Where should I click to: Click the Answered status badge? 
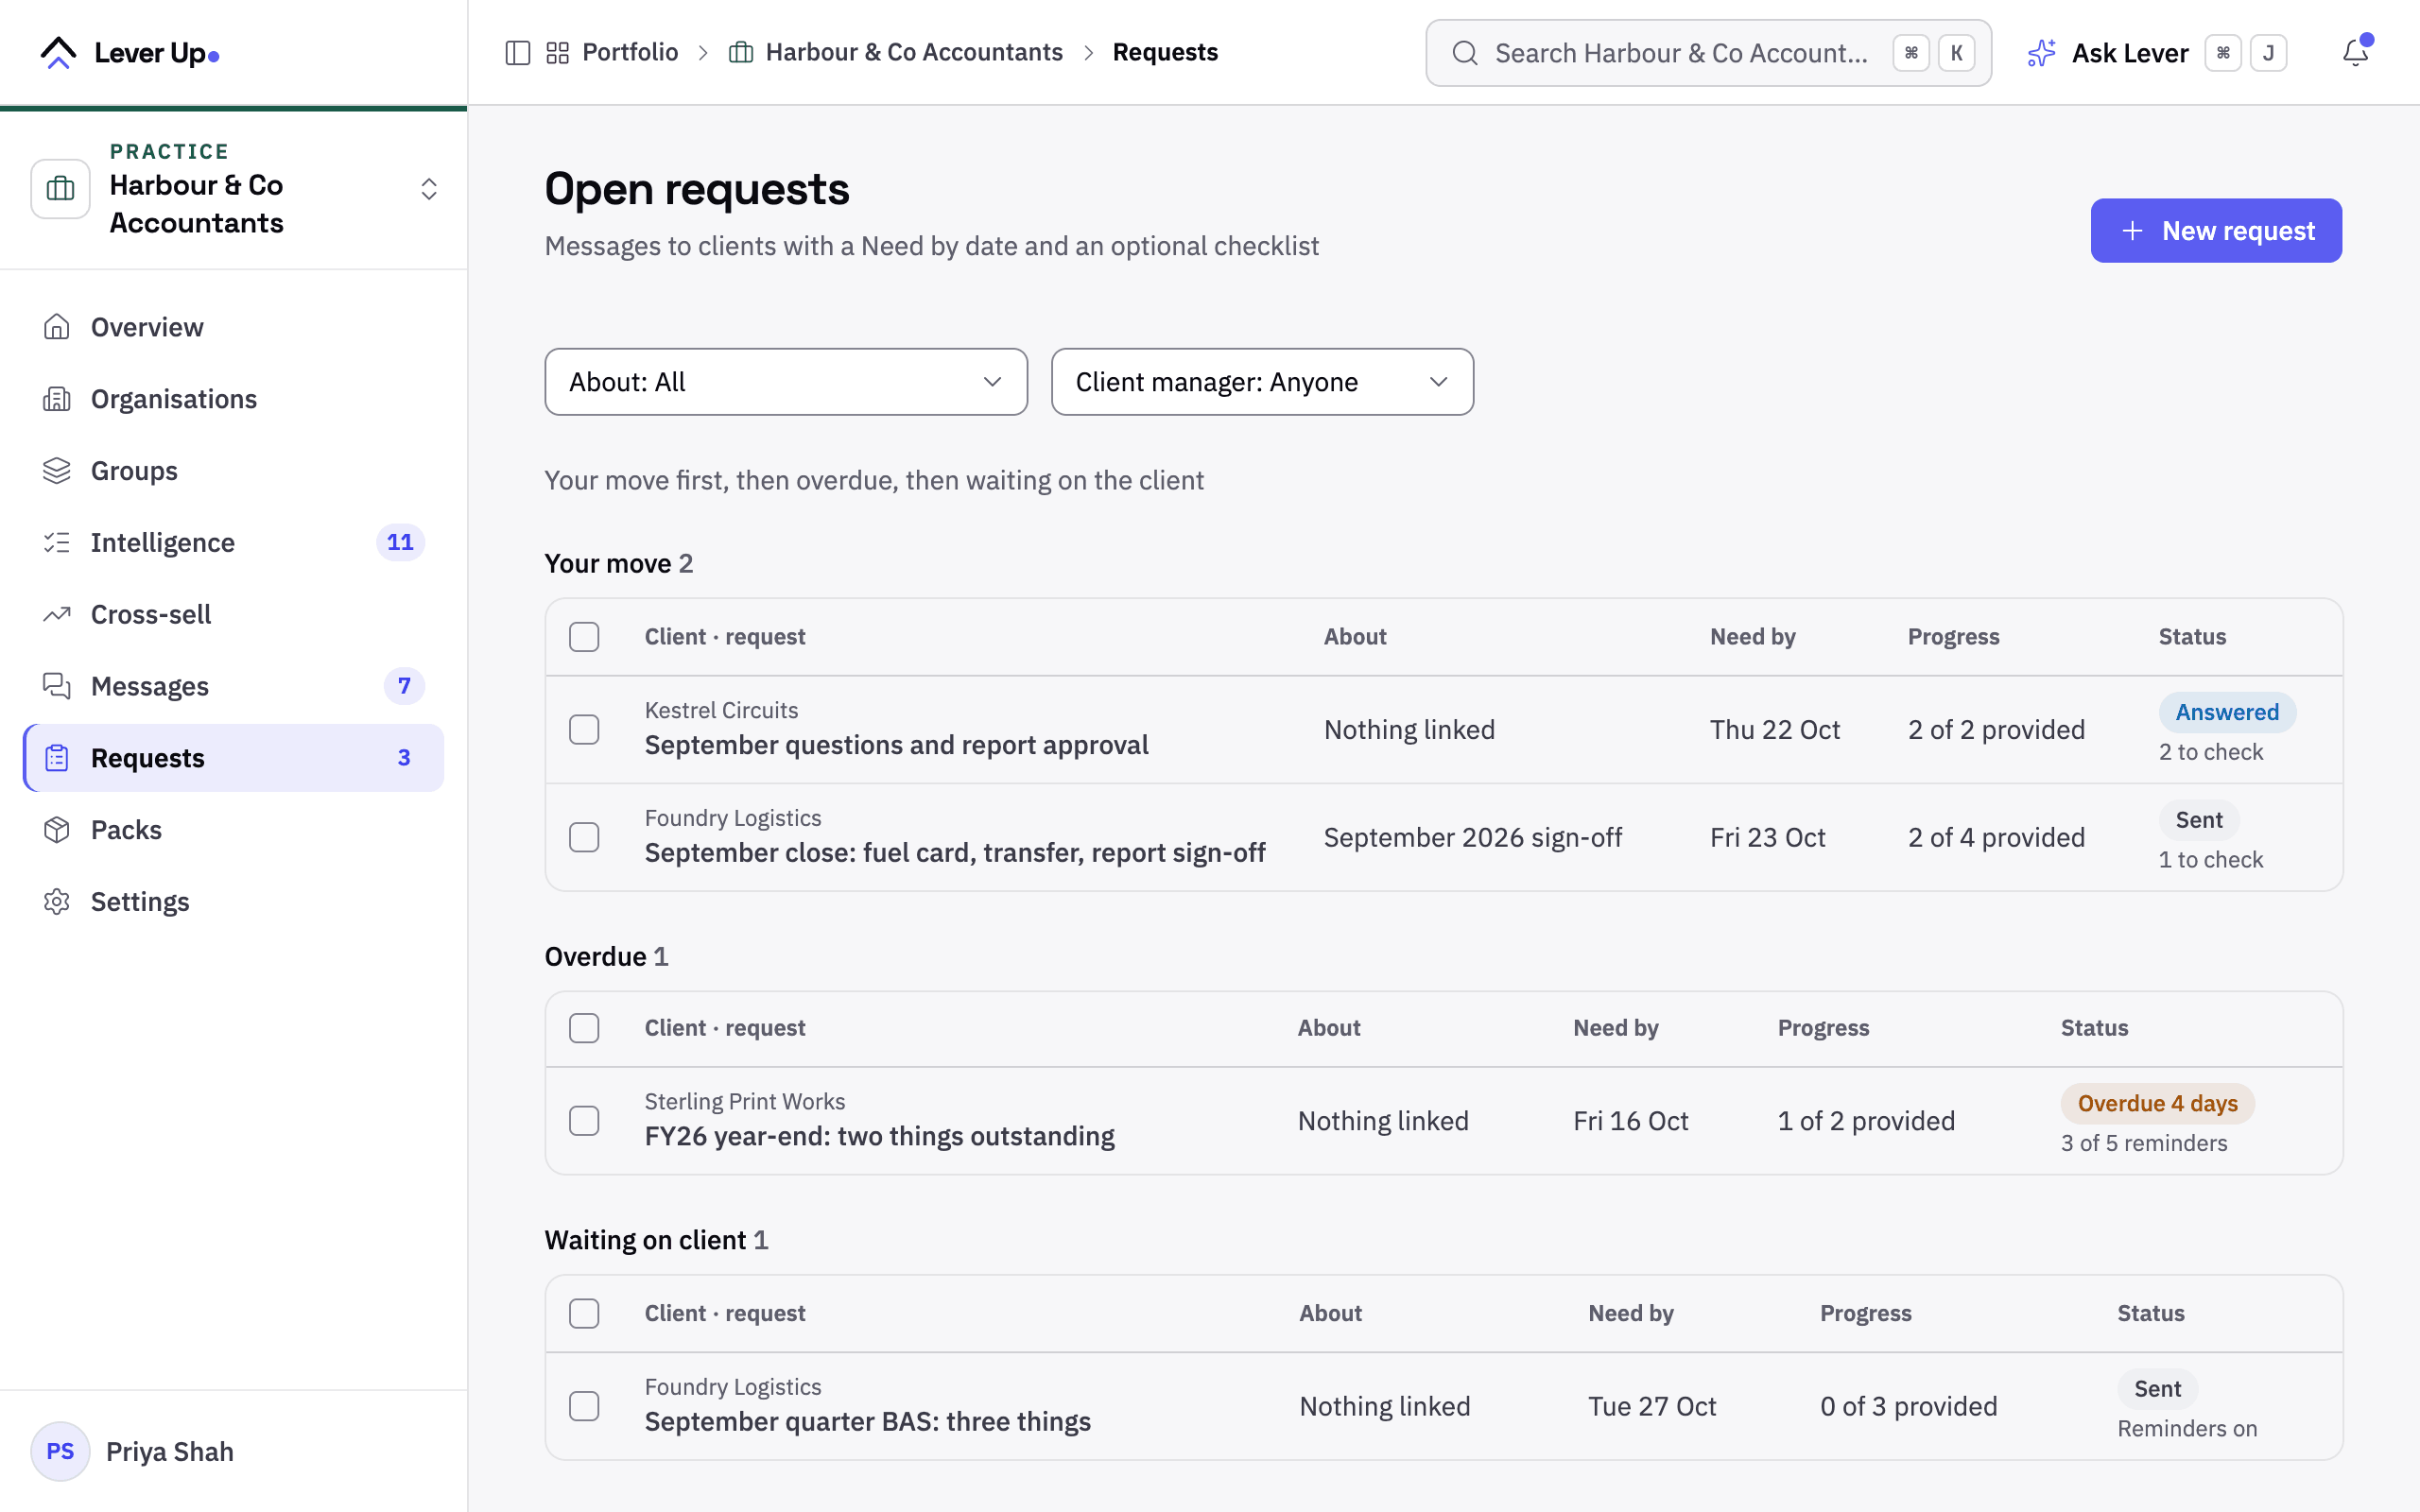(x=2227, y=712)
